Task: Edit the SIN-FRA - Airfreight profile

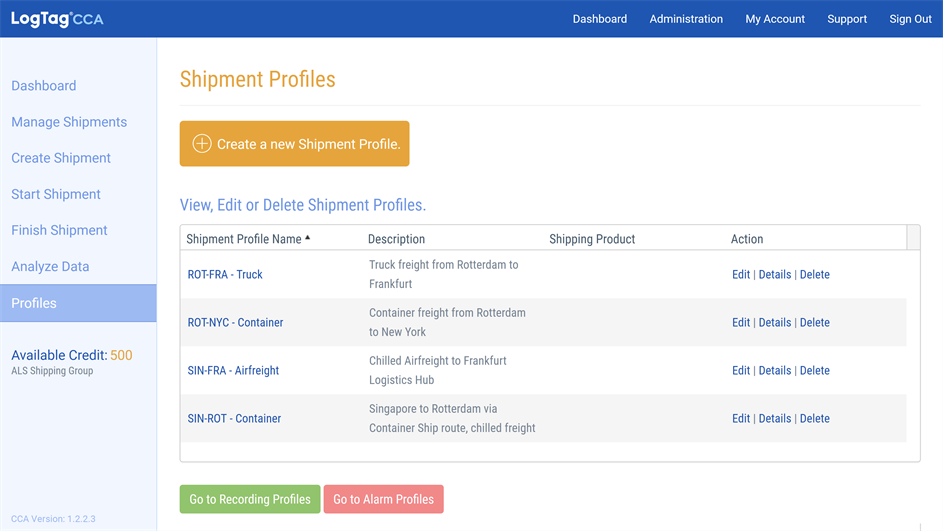Action: 741,370
